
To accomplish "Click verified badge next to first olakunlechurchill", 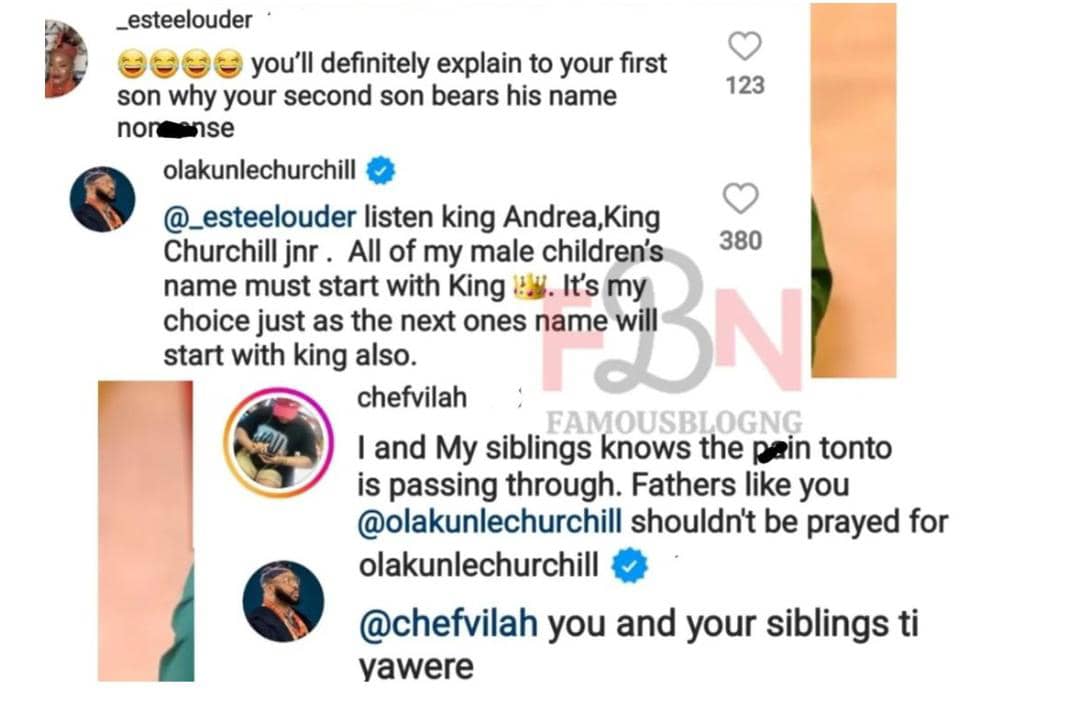I will pyautogui.click(x=380, y=170).
